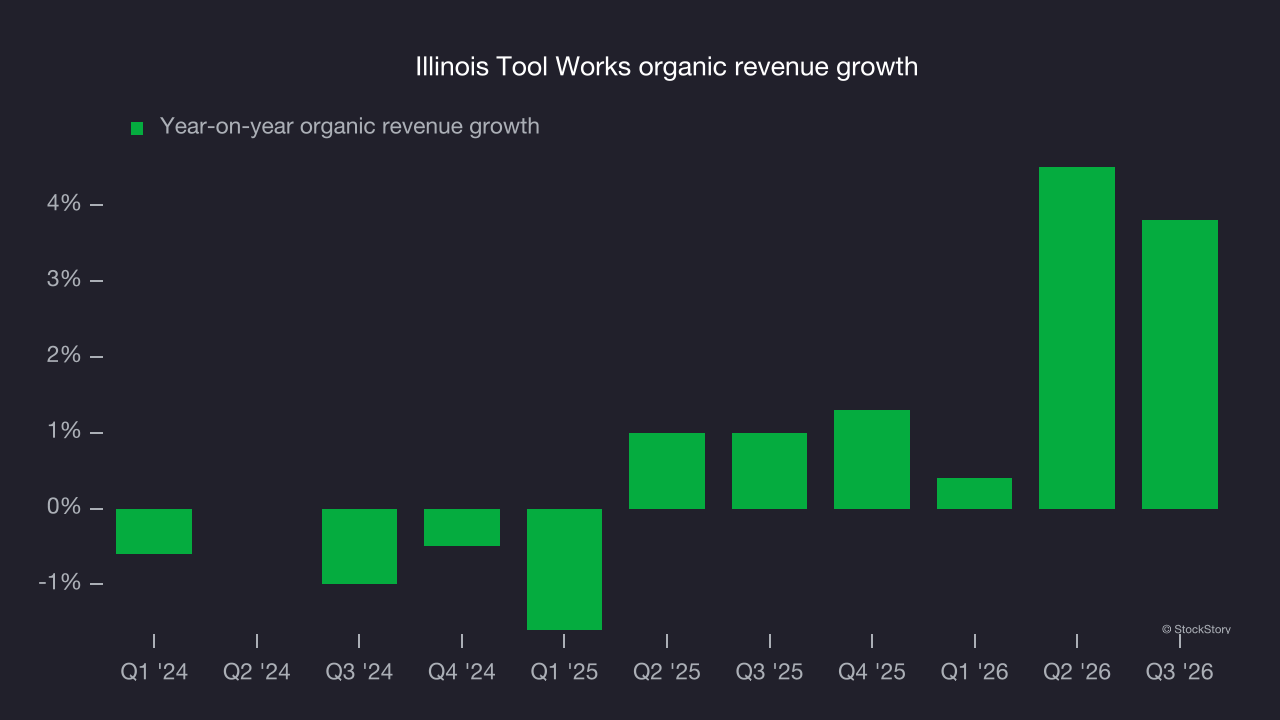Screen dimensions: 1280x720
Task: Select the Q4 '25 x-axis label
Action: click(872, 672)
